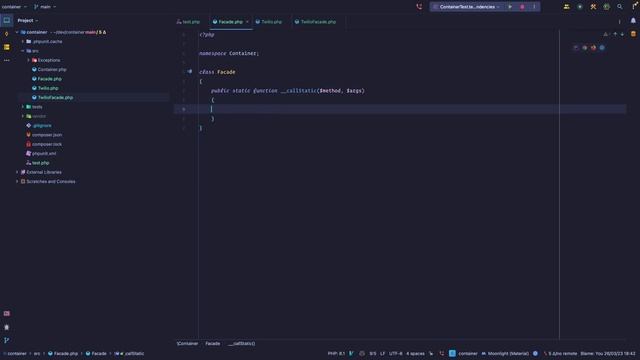Open the main branch dropdown

click(x=45, y=7)
